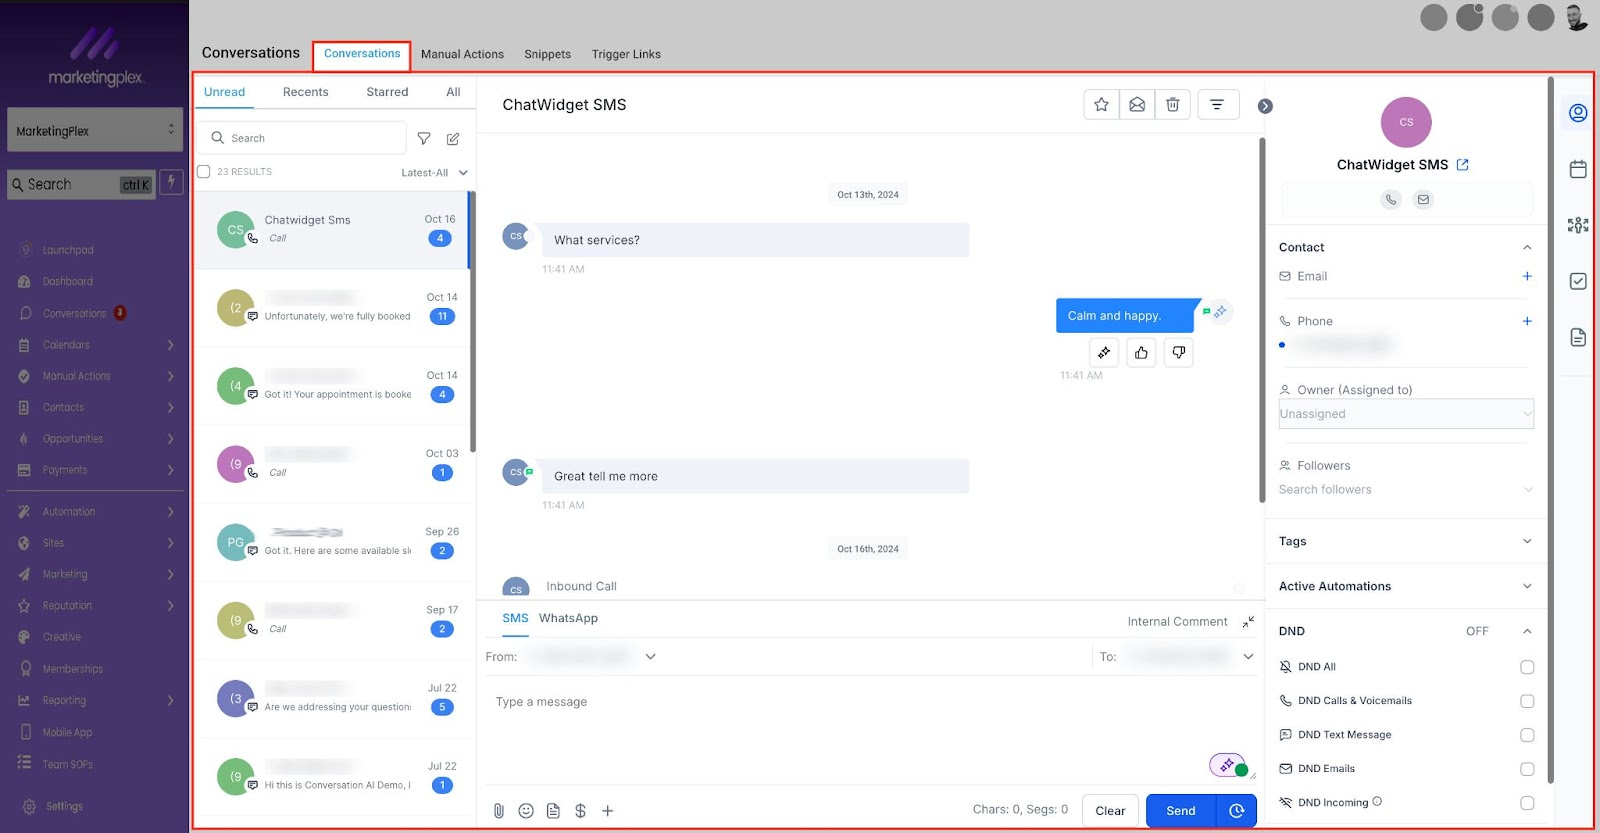Add a phone number with plus icon

1527,321
